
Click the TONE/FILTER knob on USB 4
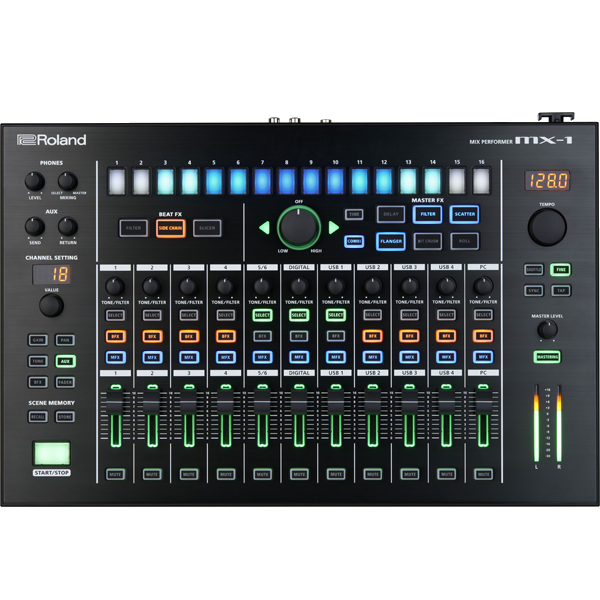(446, 286)
